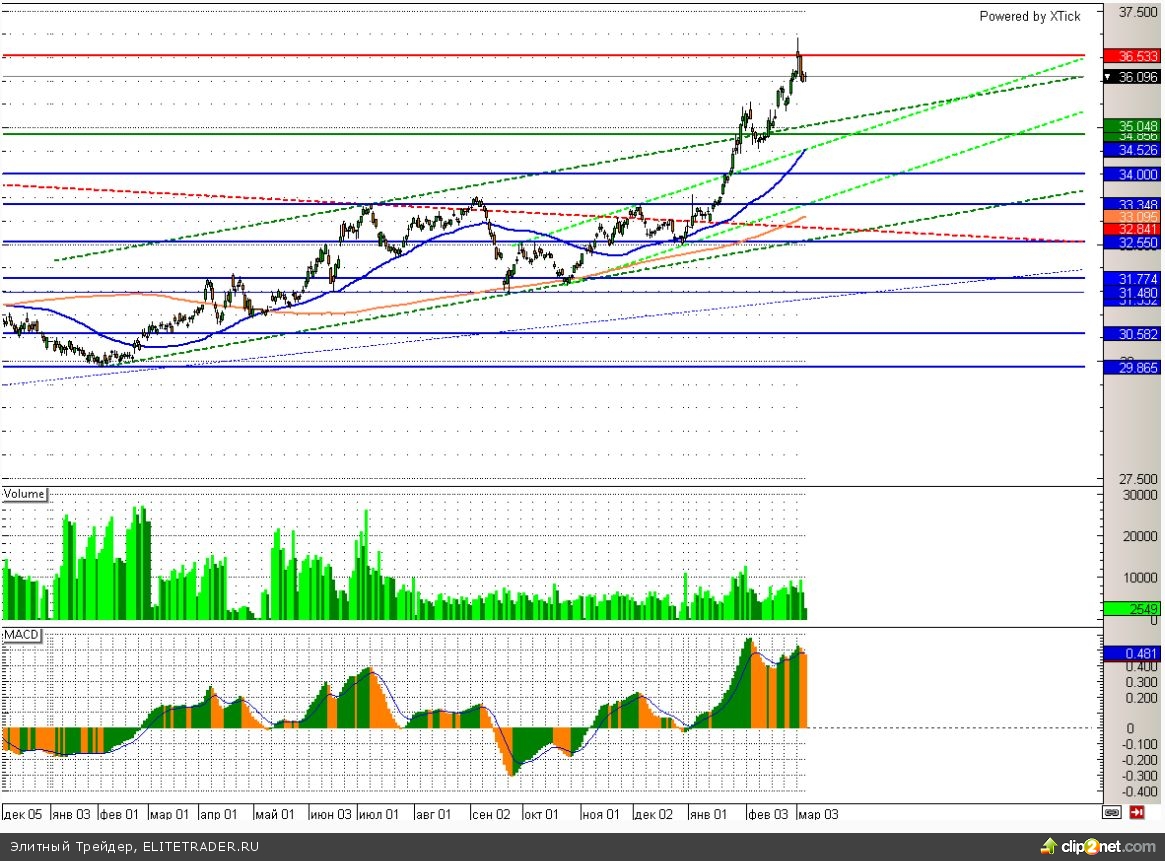Screen dimensions: 1165x861
Task: Select the Volume panel label
Action: [25, 494]
